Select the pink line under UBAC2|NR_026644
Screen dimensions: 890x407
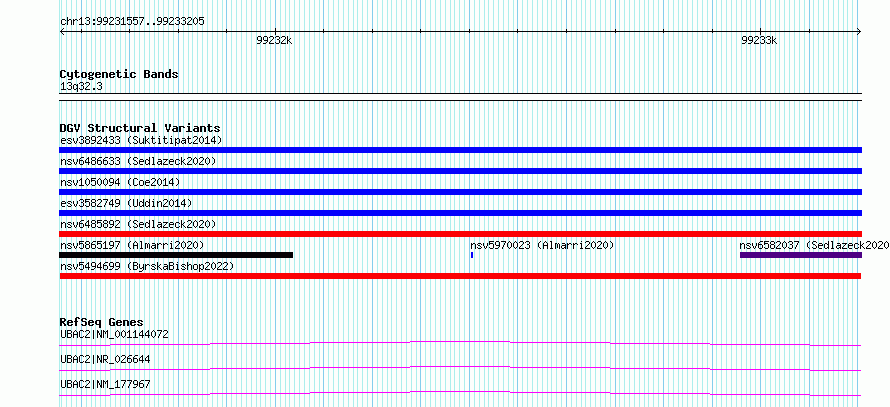(460, 368)
